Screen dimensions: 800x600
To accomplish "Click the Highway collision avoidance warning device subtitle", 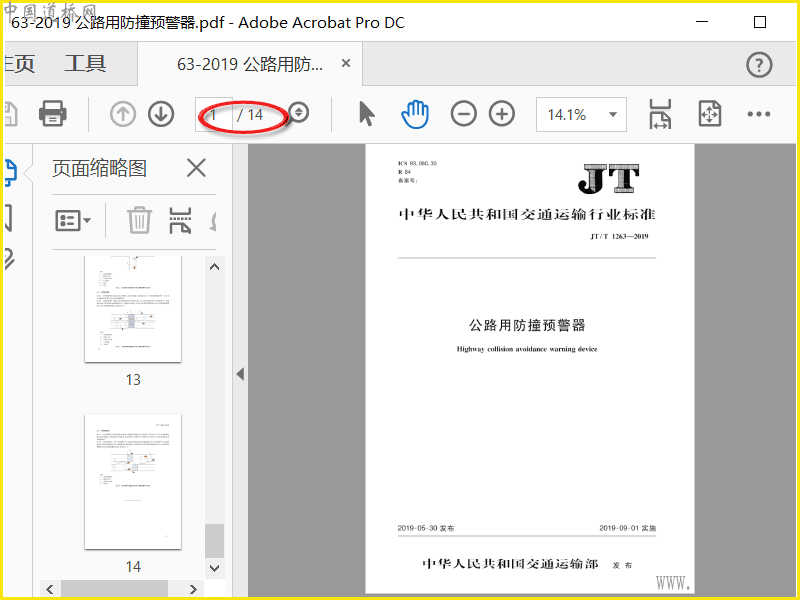I will (527, 349).
